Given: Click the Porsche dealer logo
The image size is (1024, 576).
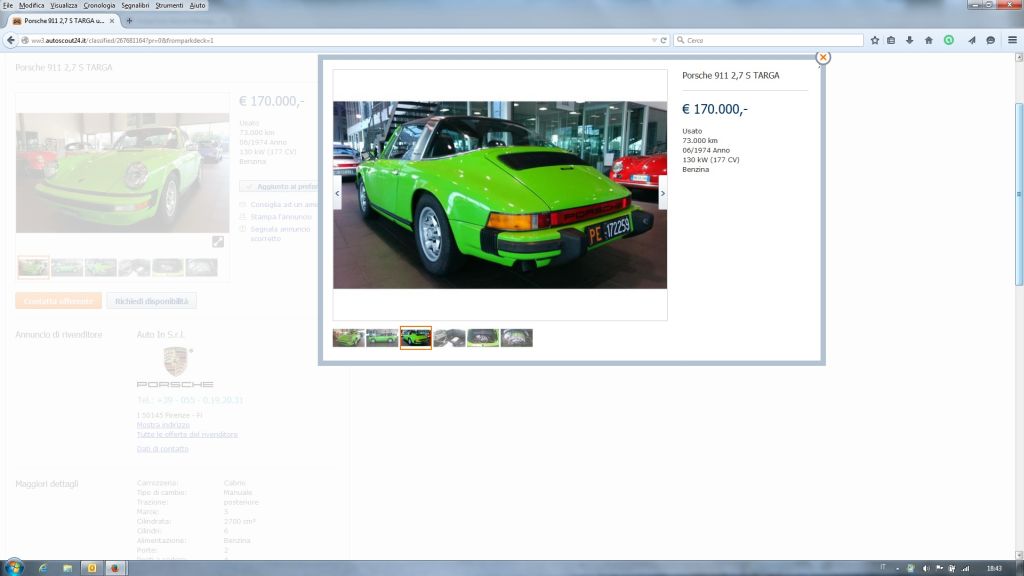Looking at the screenshot, I should coord(175,367).
